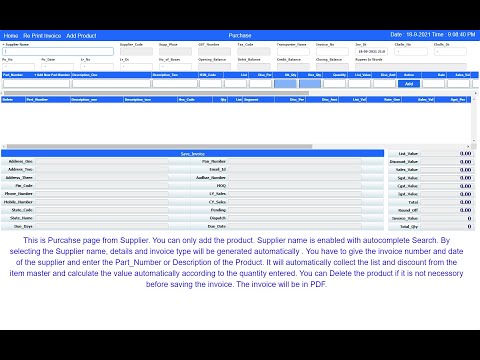Click the Invoice_No input field

tap(332, 51)
